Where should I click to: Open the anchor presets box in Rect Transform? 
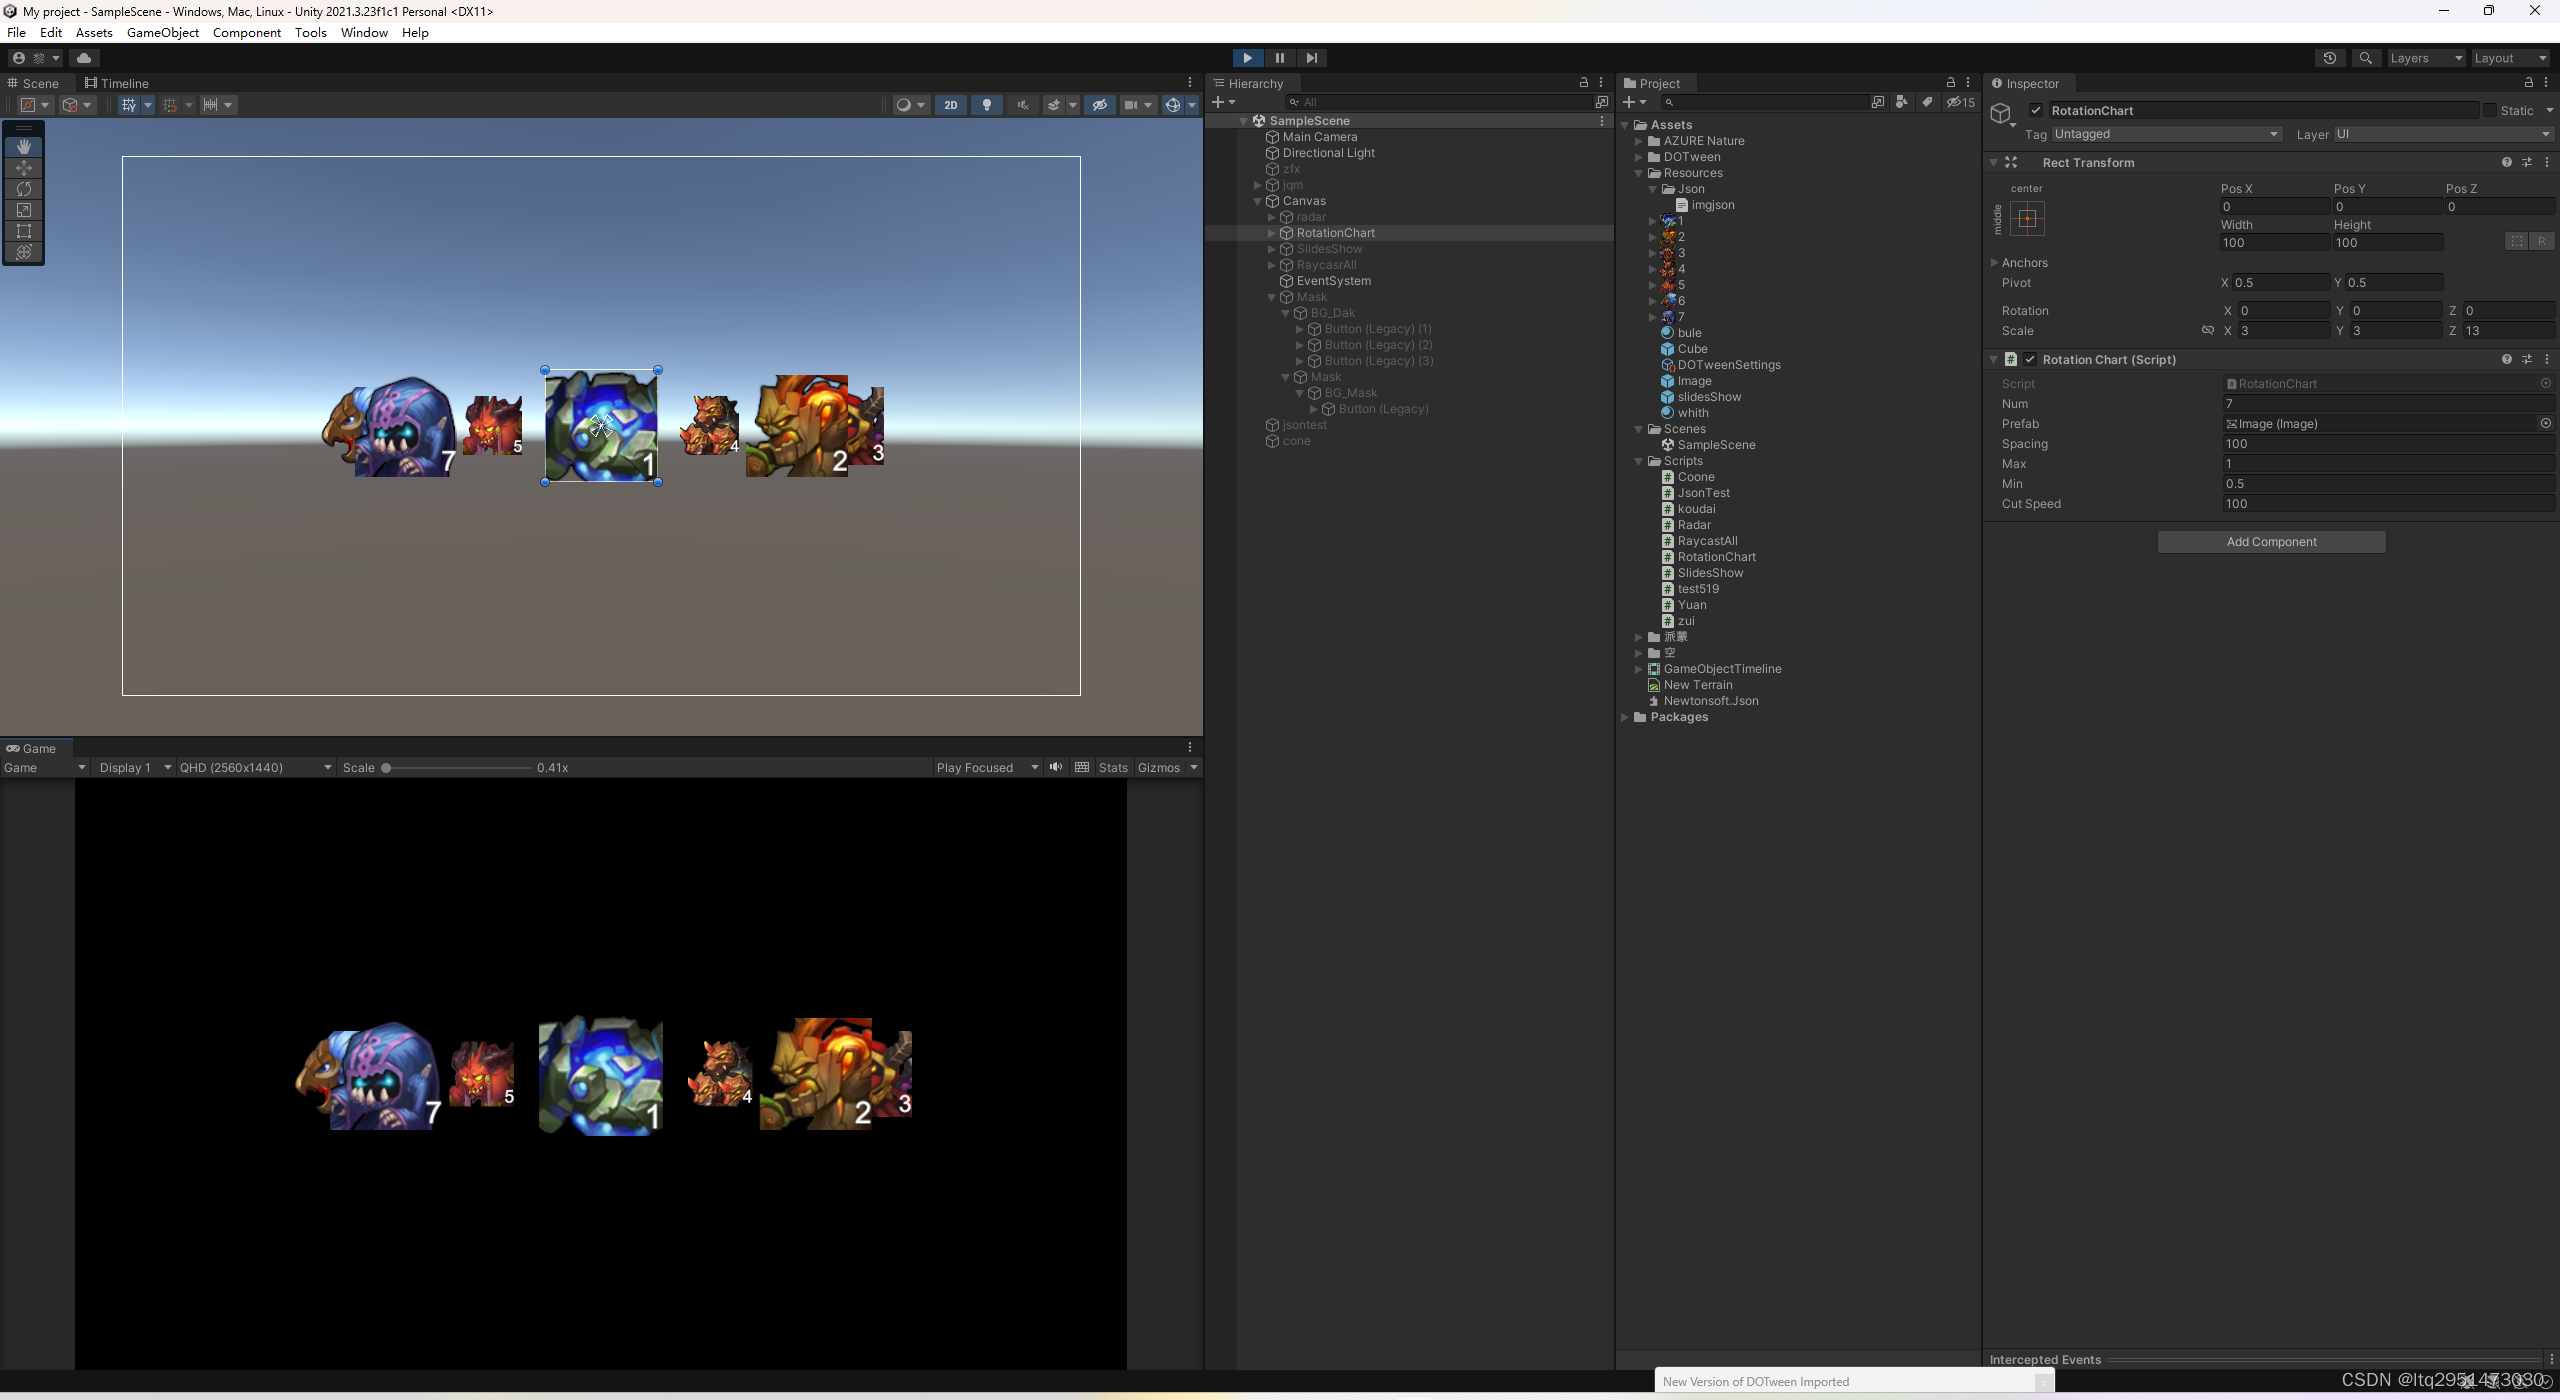click(2027, 218)
